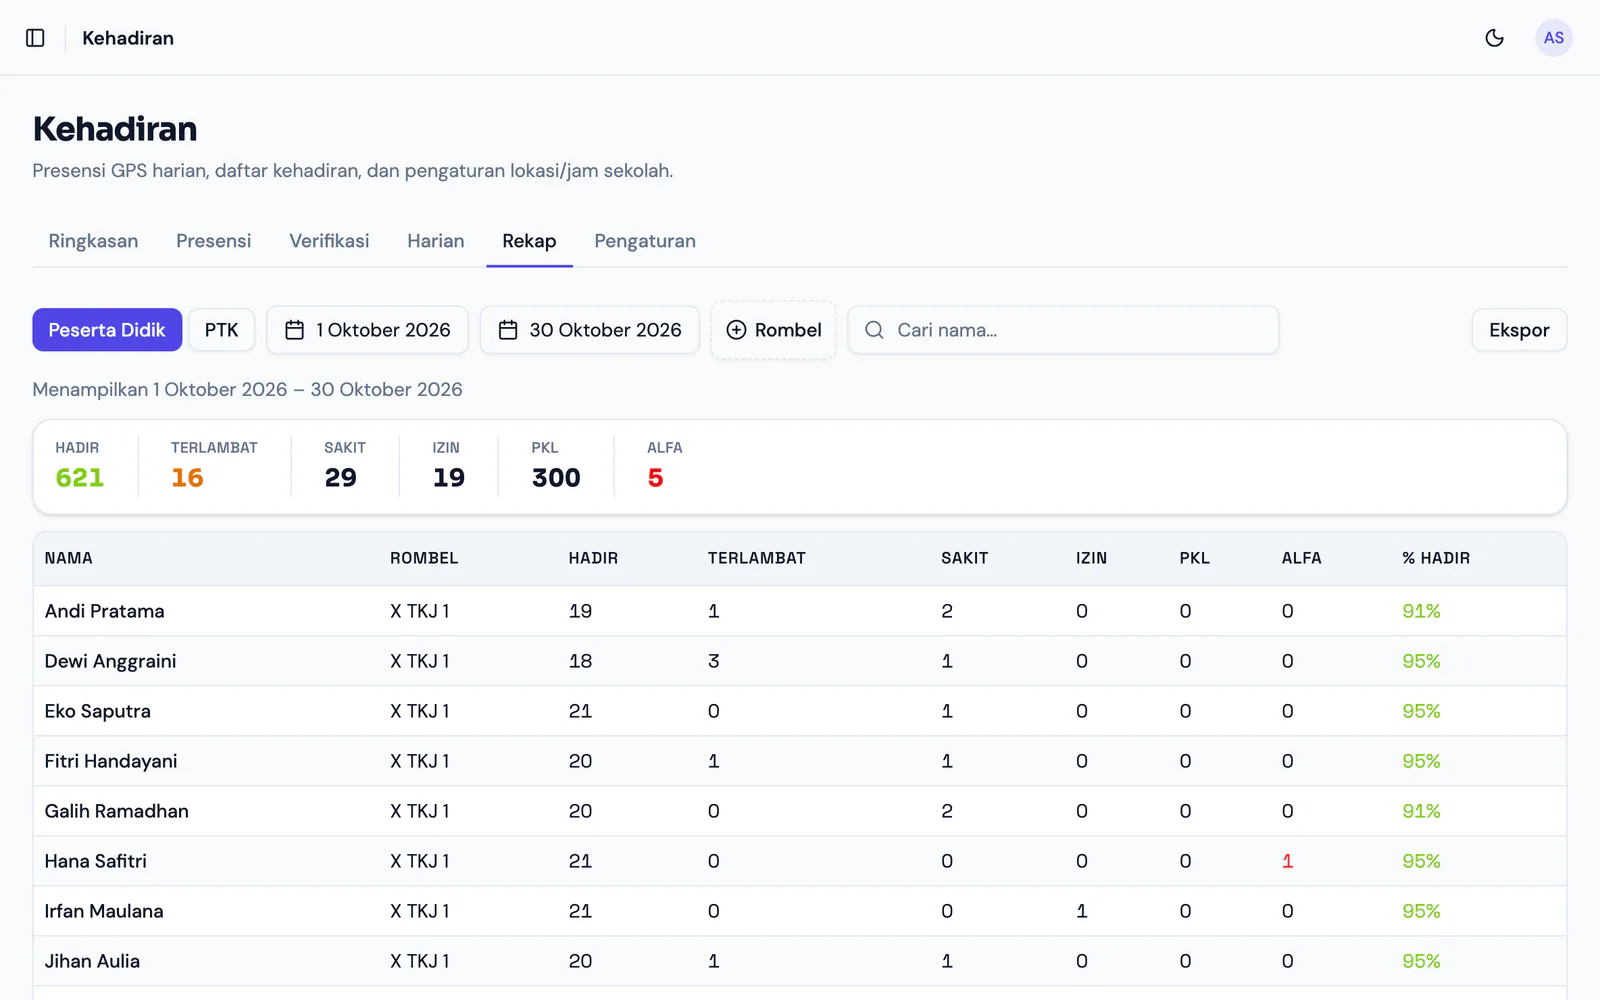Click Irfan Maulana's Izin value 1
Viewport: 1600px width, 1000px height.
pyautogui.click(x=1082, y=911)
